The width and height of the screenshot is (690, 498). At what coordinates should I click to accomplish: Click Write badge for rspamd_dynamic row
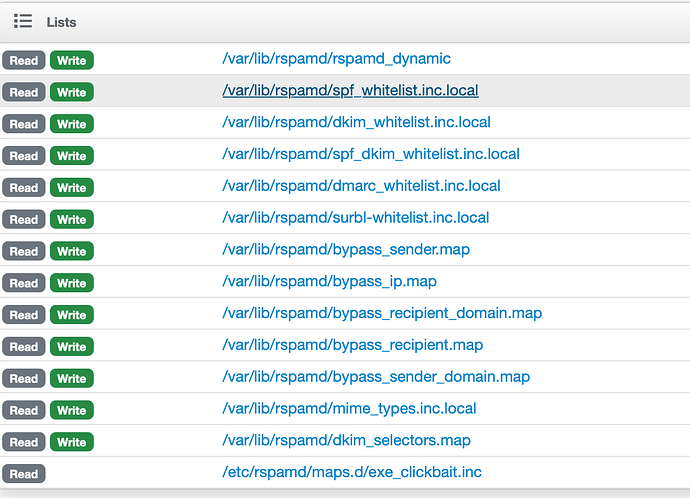coord(71,60)
